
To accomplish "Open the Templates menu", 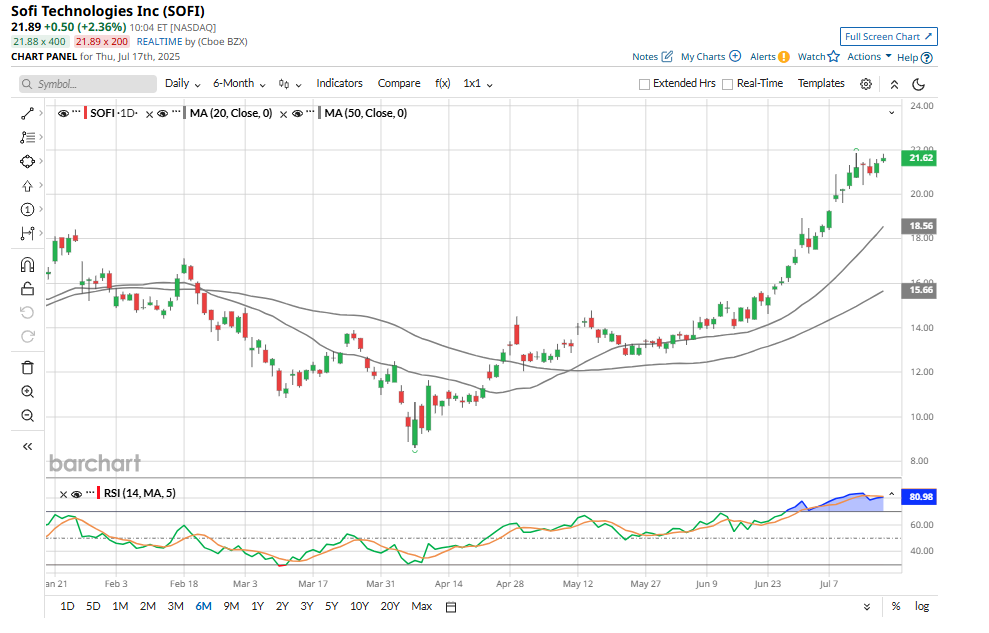I will pos(821,83).
